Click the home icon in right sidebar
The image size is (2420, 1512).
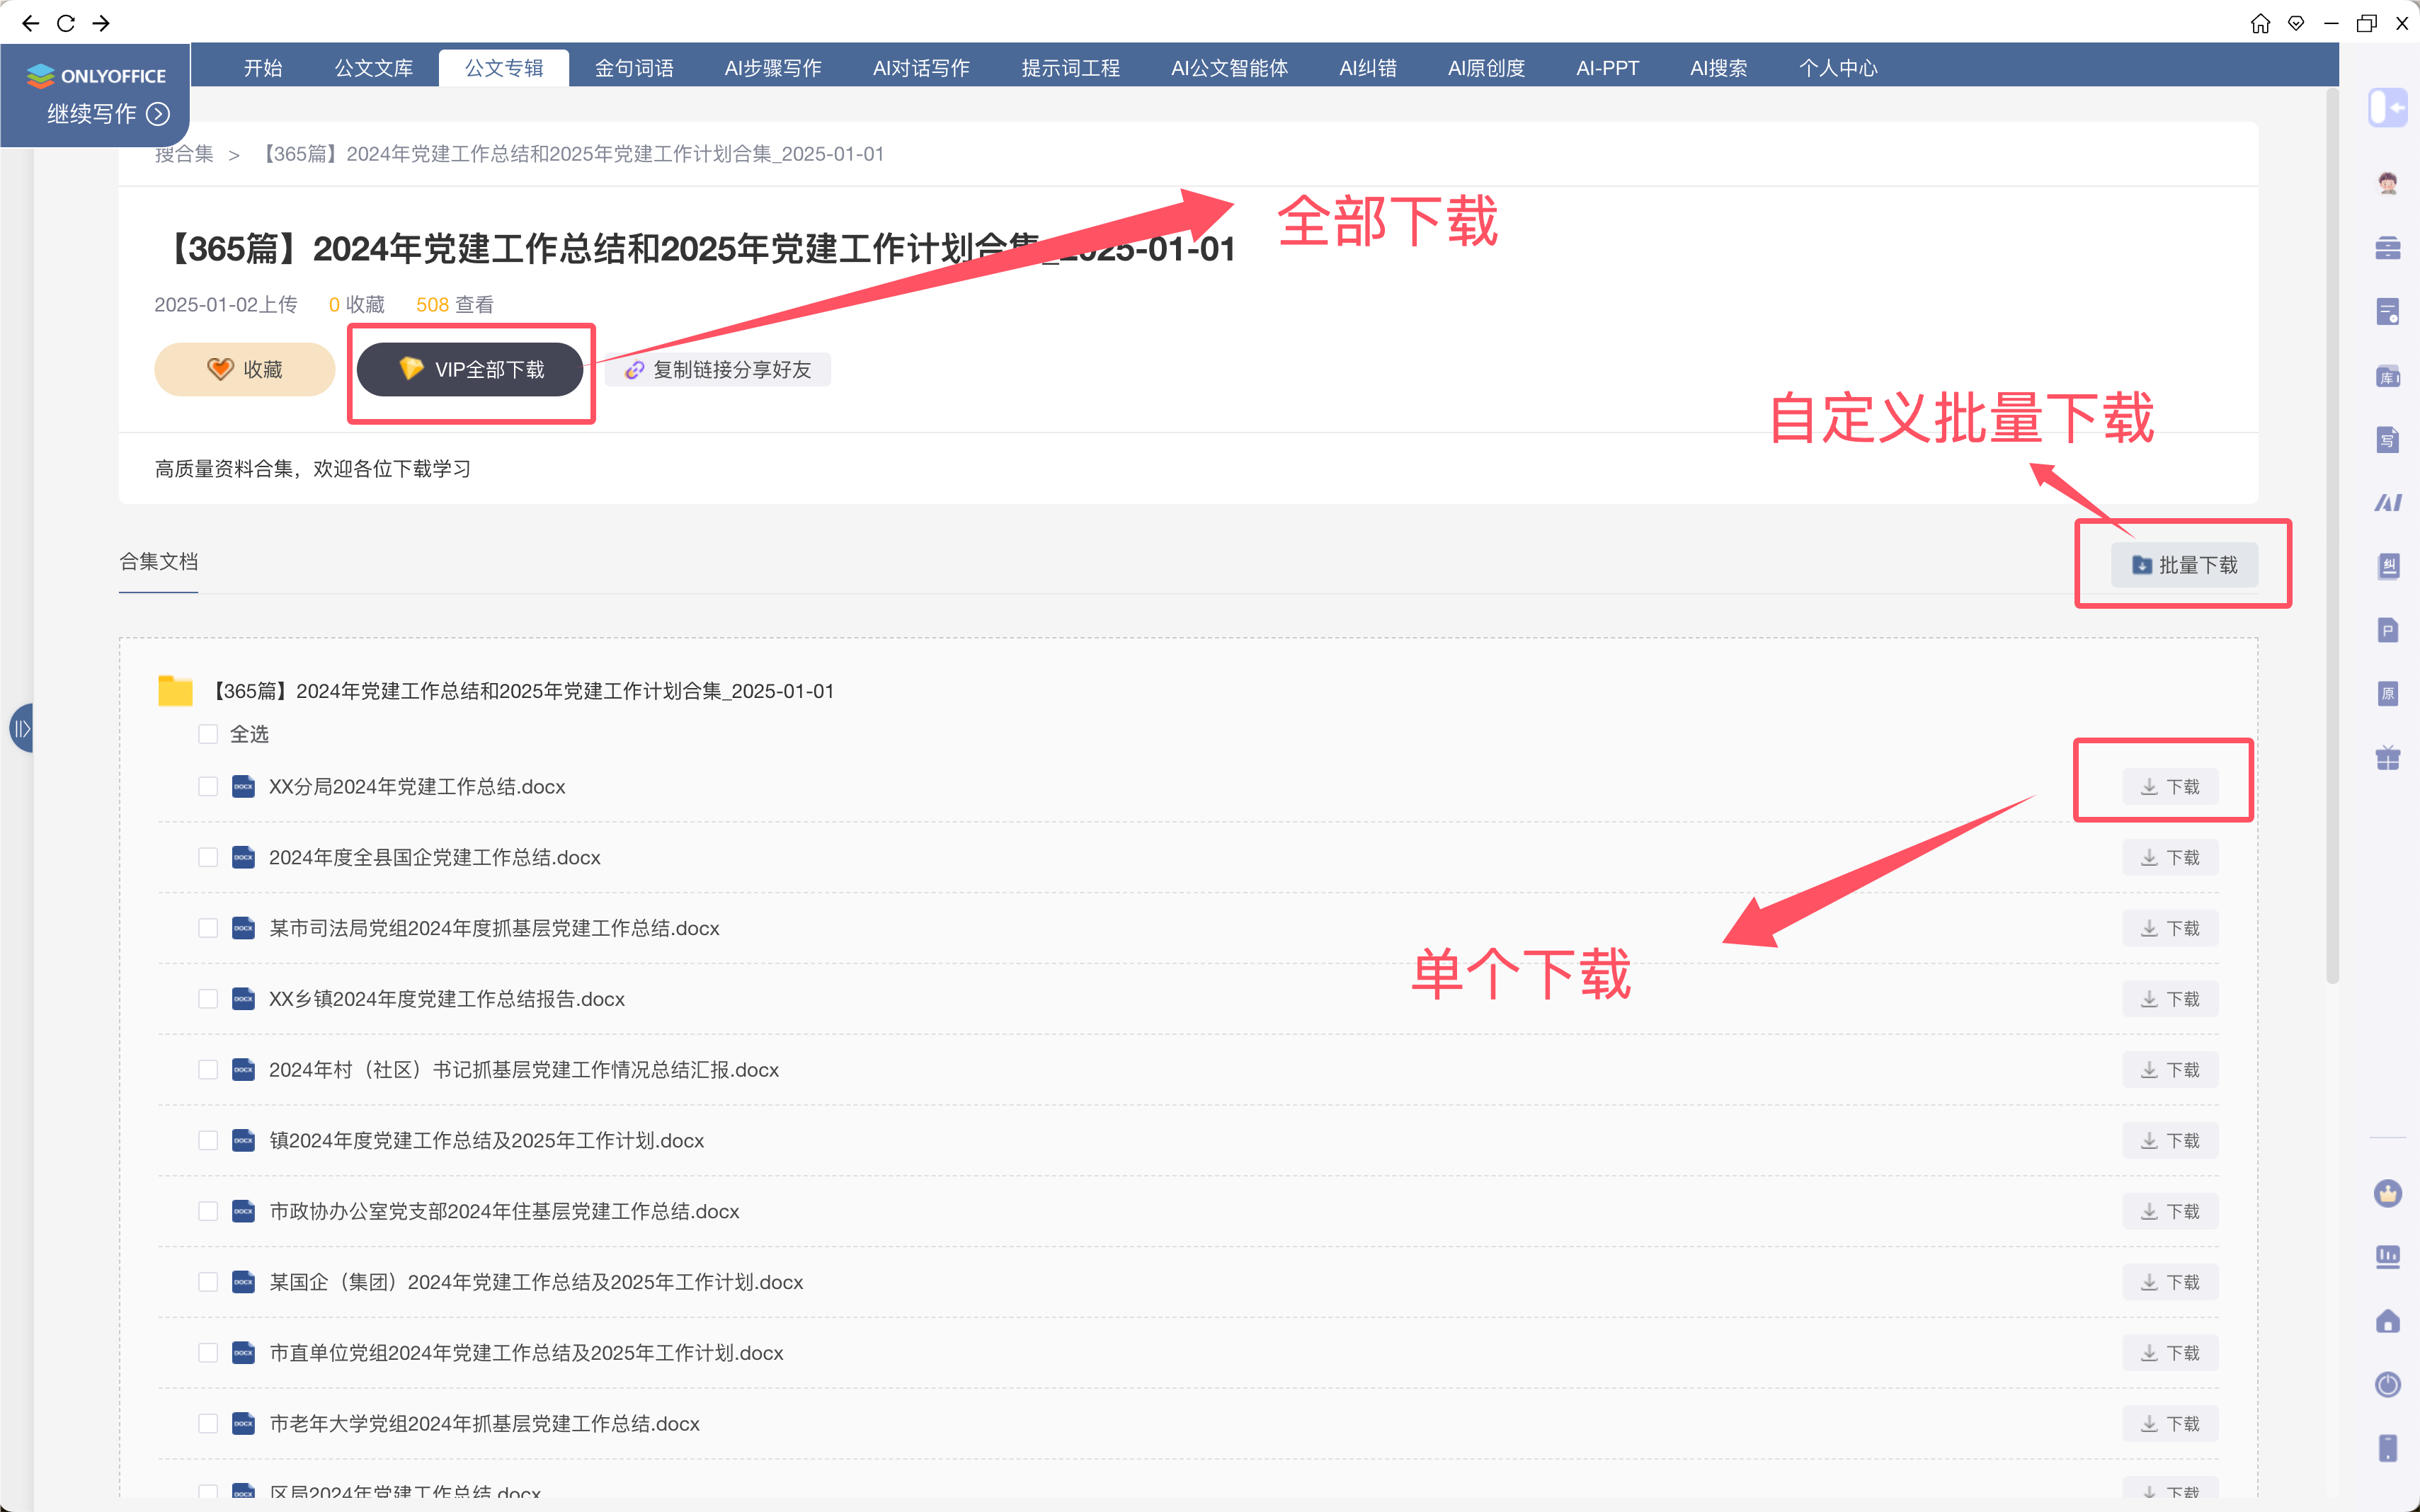coord(2387,1321)
